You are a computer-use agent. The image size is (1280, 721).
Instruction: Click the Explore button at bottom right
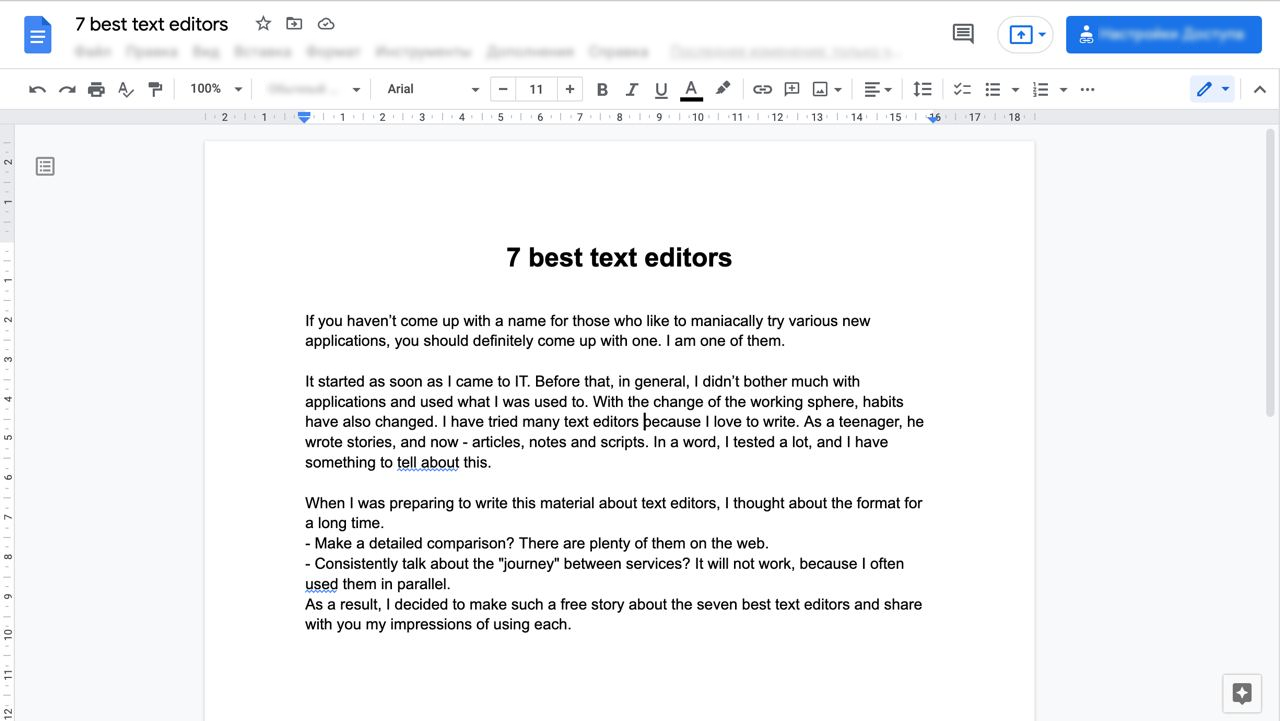(1242, 693)
